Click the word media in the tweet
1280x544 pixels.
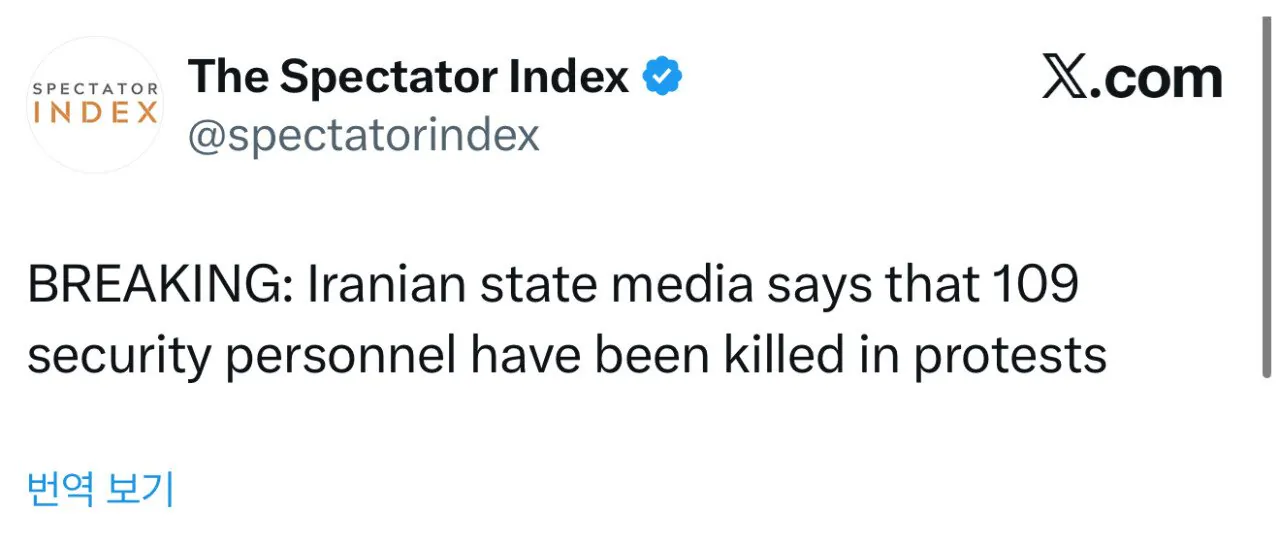coord(682,287)
